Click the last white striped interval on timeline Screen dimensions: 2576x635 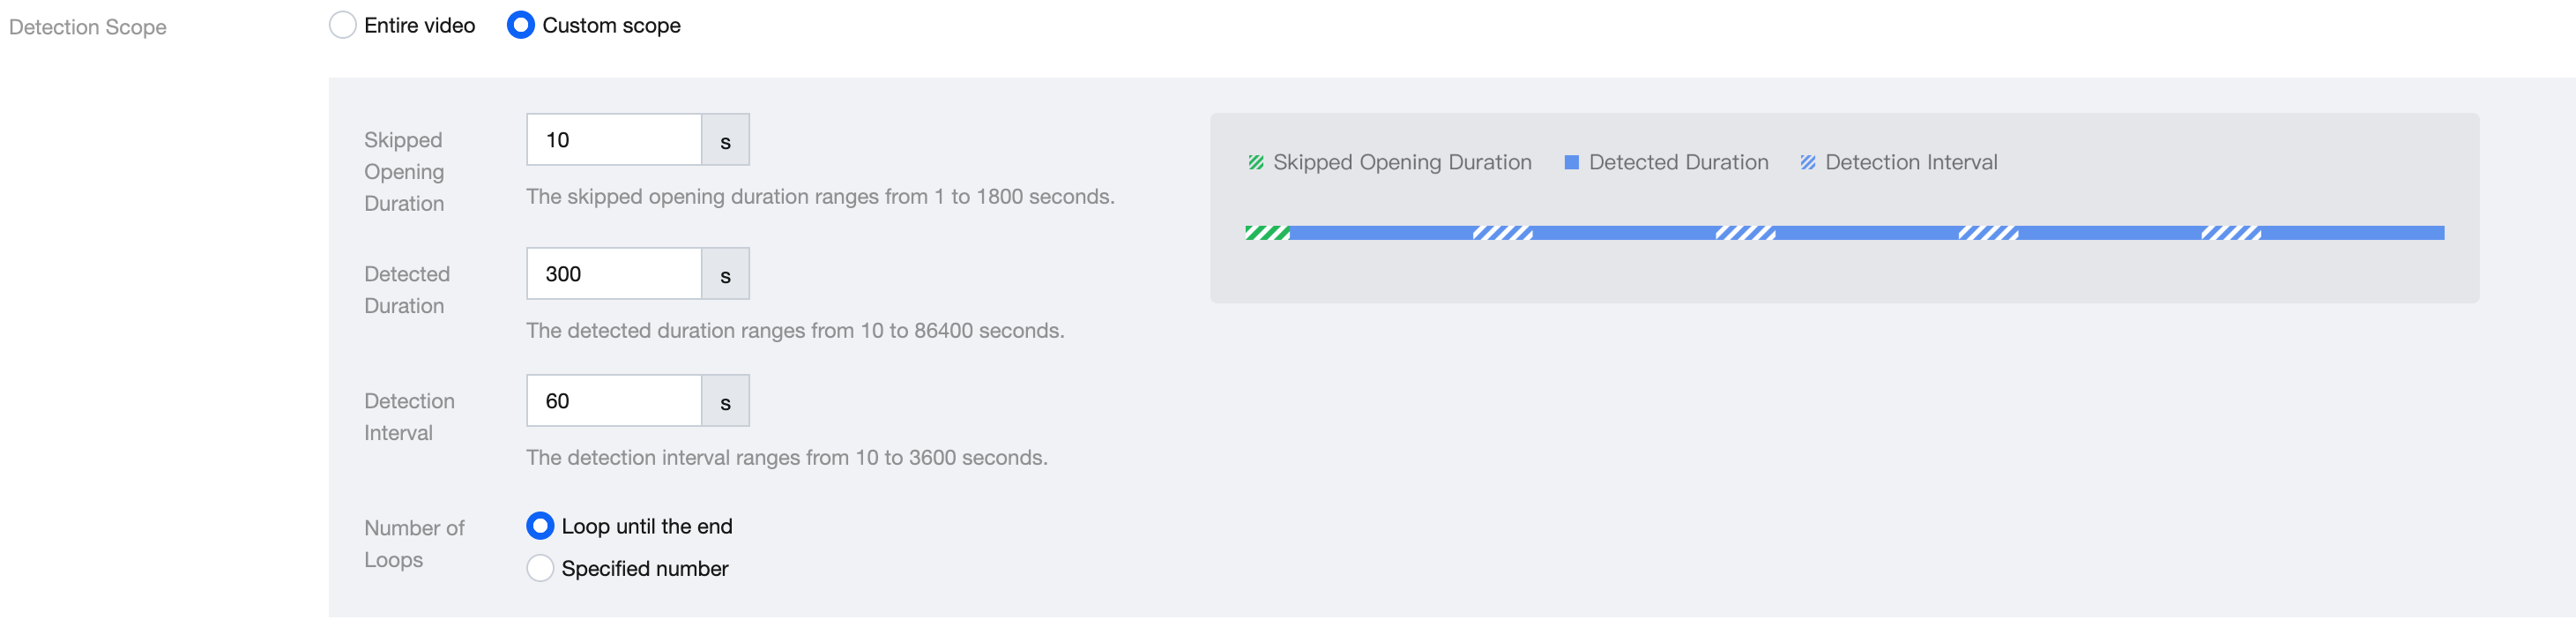pyautogui.click(x=2231, y=233)
